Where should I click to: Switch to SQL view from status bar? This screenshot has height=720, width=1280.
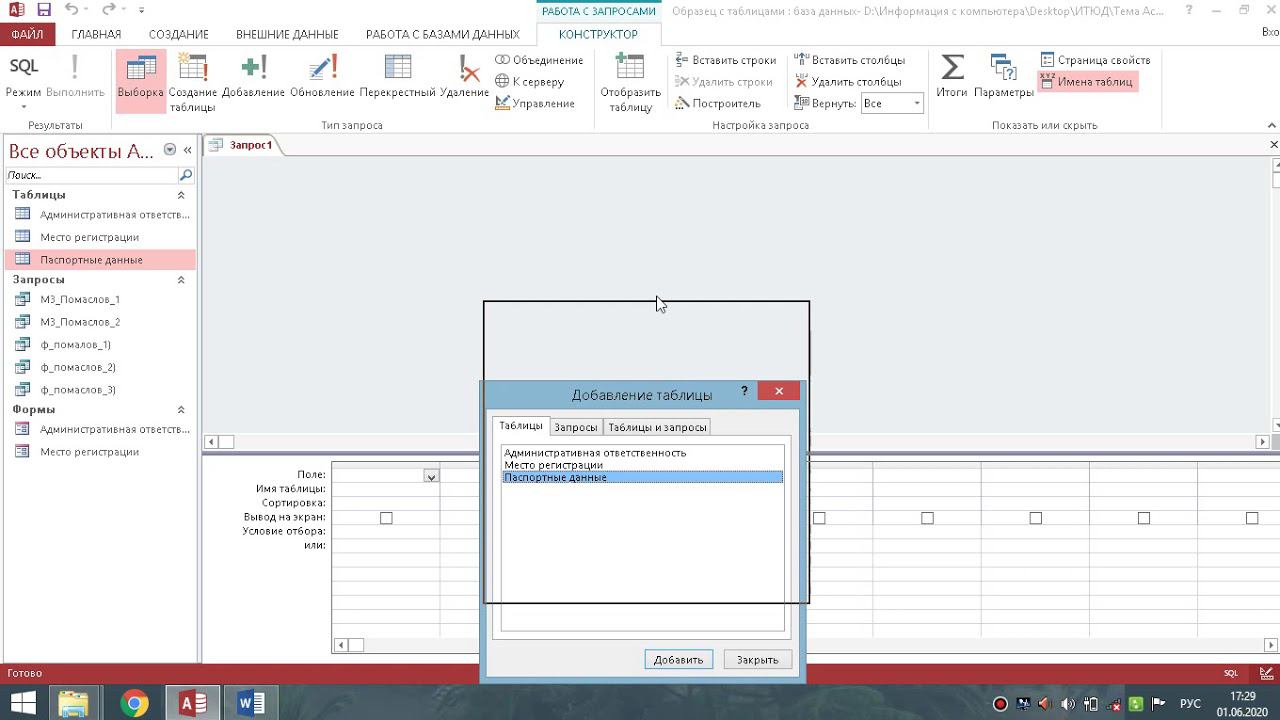pyautogui.click(x=1231, y=673)
